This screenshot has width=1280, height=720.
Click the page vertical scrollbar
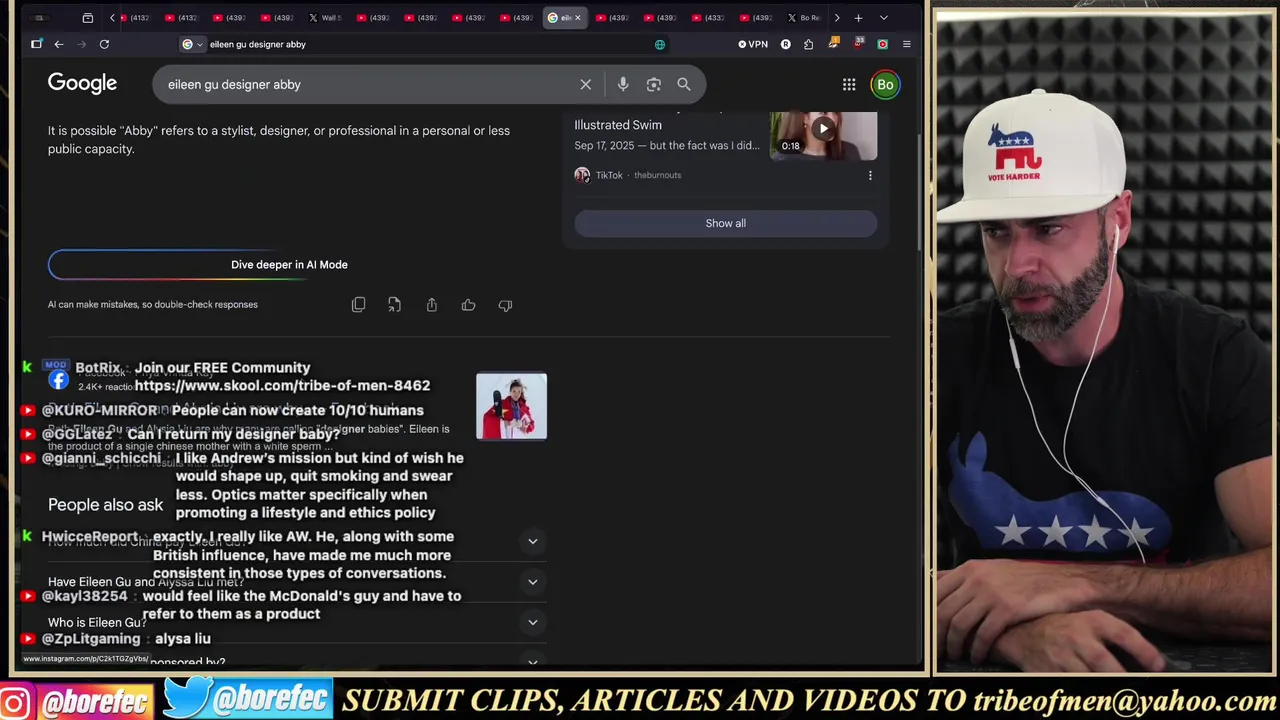pos(918,190)
